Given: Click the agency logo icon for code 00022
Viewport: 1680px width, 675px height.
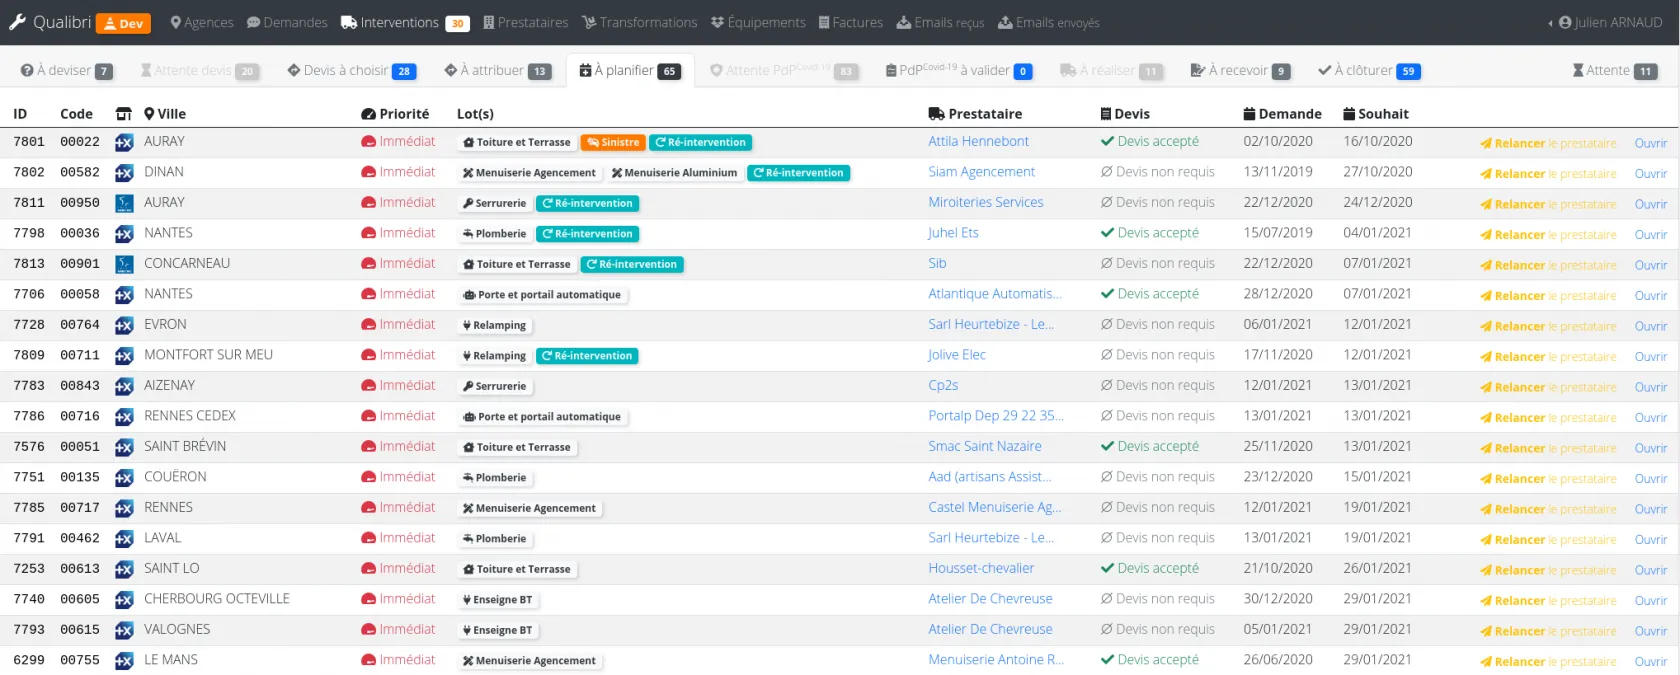Looking at the screenshot, I should click(x=124, y=143).
